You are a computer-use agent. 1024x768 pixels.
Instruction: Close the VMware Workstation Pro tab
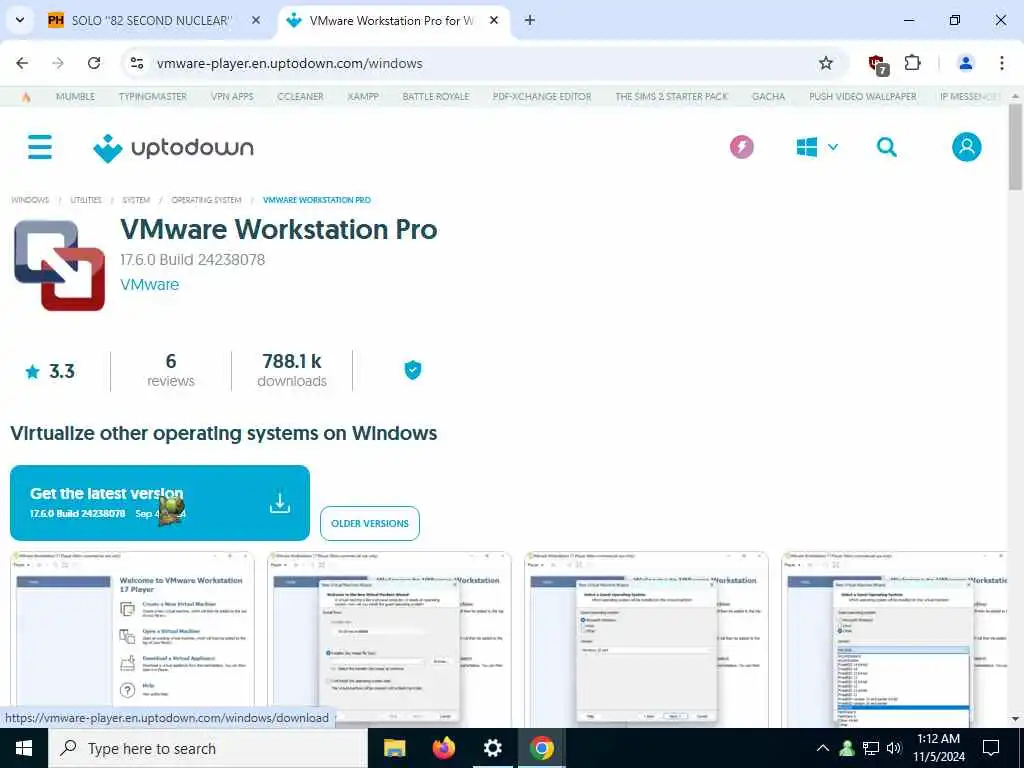(494, 20)
